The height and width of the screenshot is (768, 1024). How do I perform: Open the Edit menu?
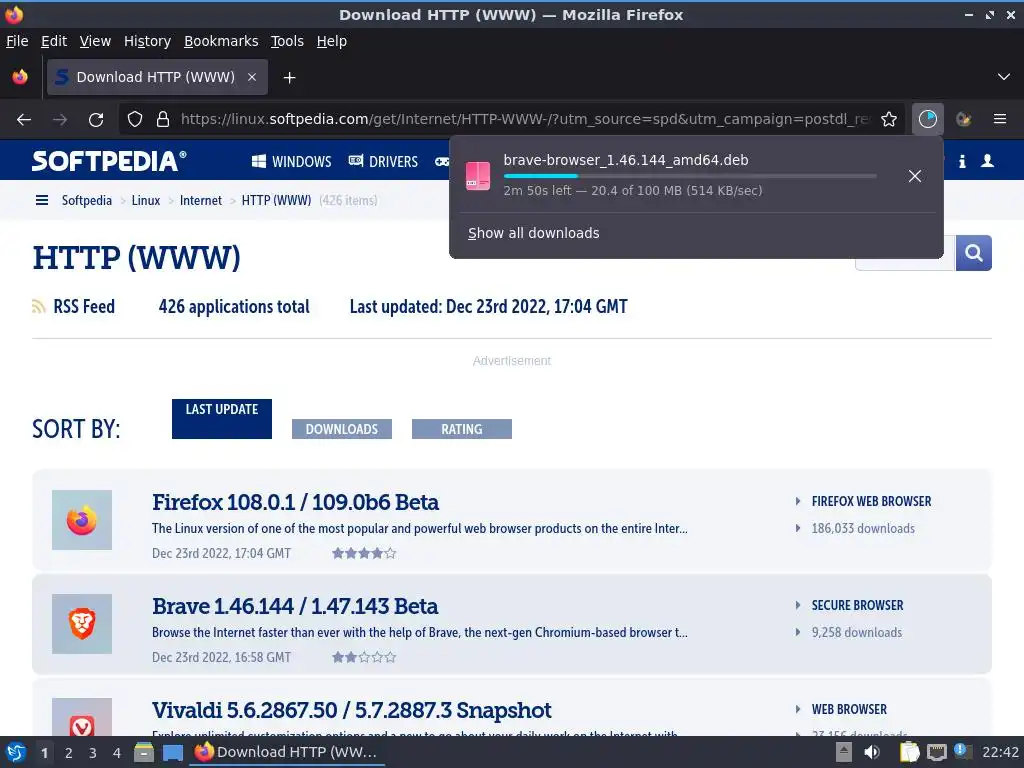click(54, 41)
